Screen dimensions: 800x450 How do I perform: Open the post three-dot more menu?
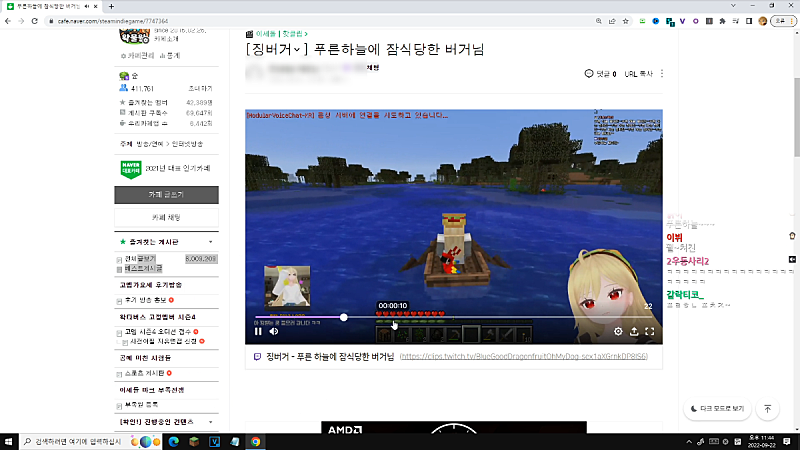point(662,74)
